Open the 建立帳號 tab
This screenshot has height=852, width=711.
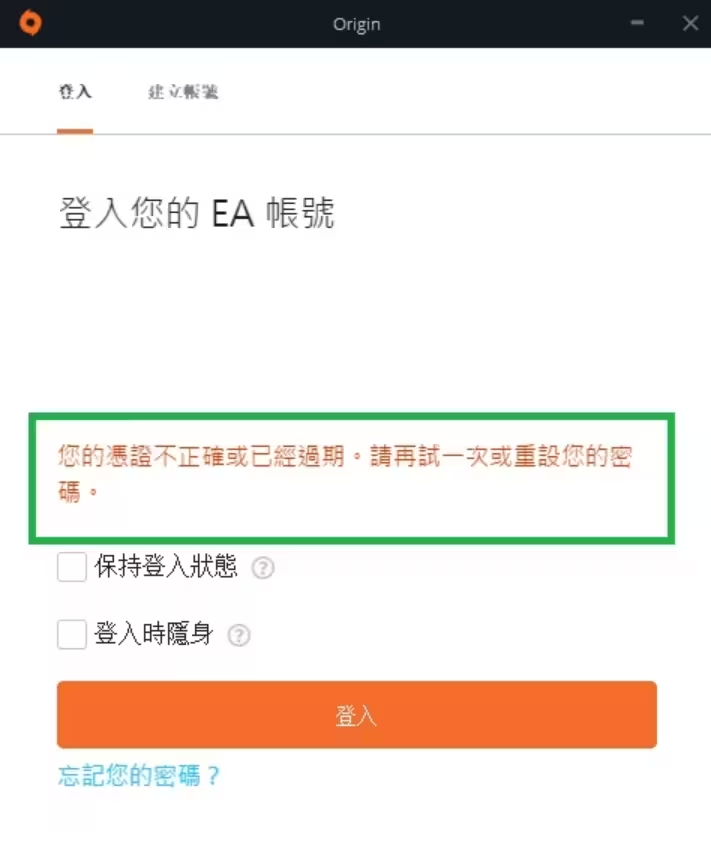[183, 92]
